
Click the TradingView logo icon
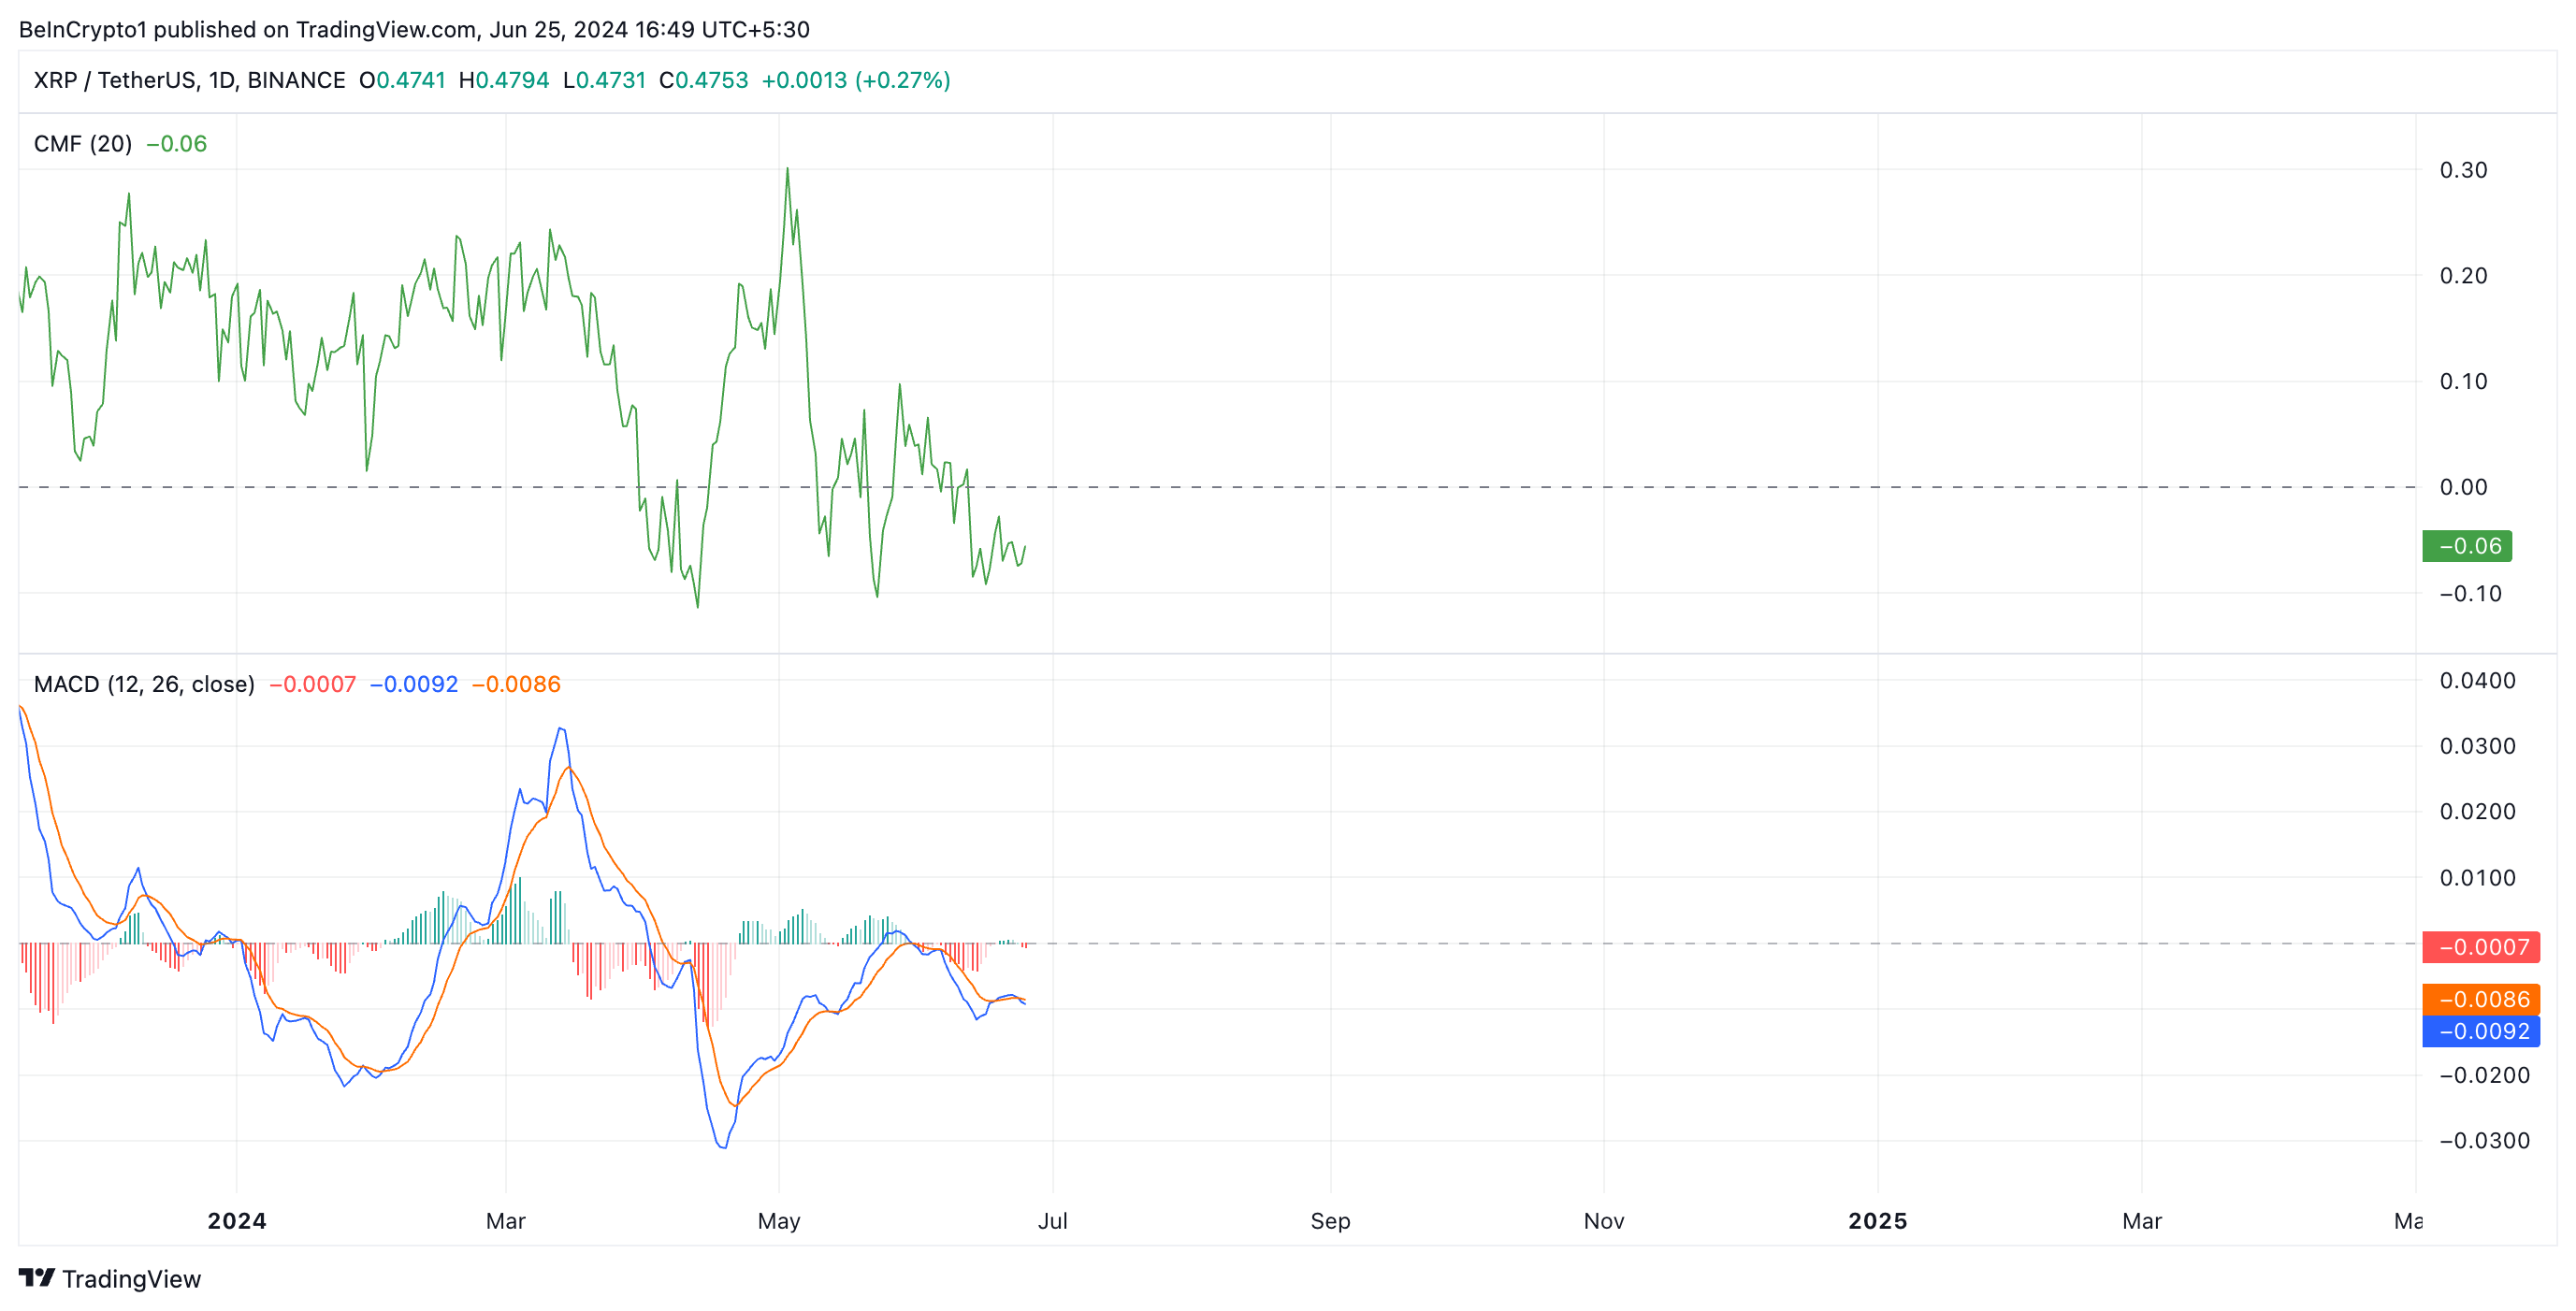[37, 1277]
